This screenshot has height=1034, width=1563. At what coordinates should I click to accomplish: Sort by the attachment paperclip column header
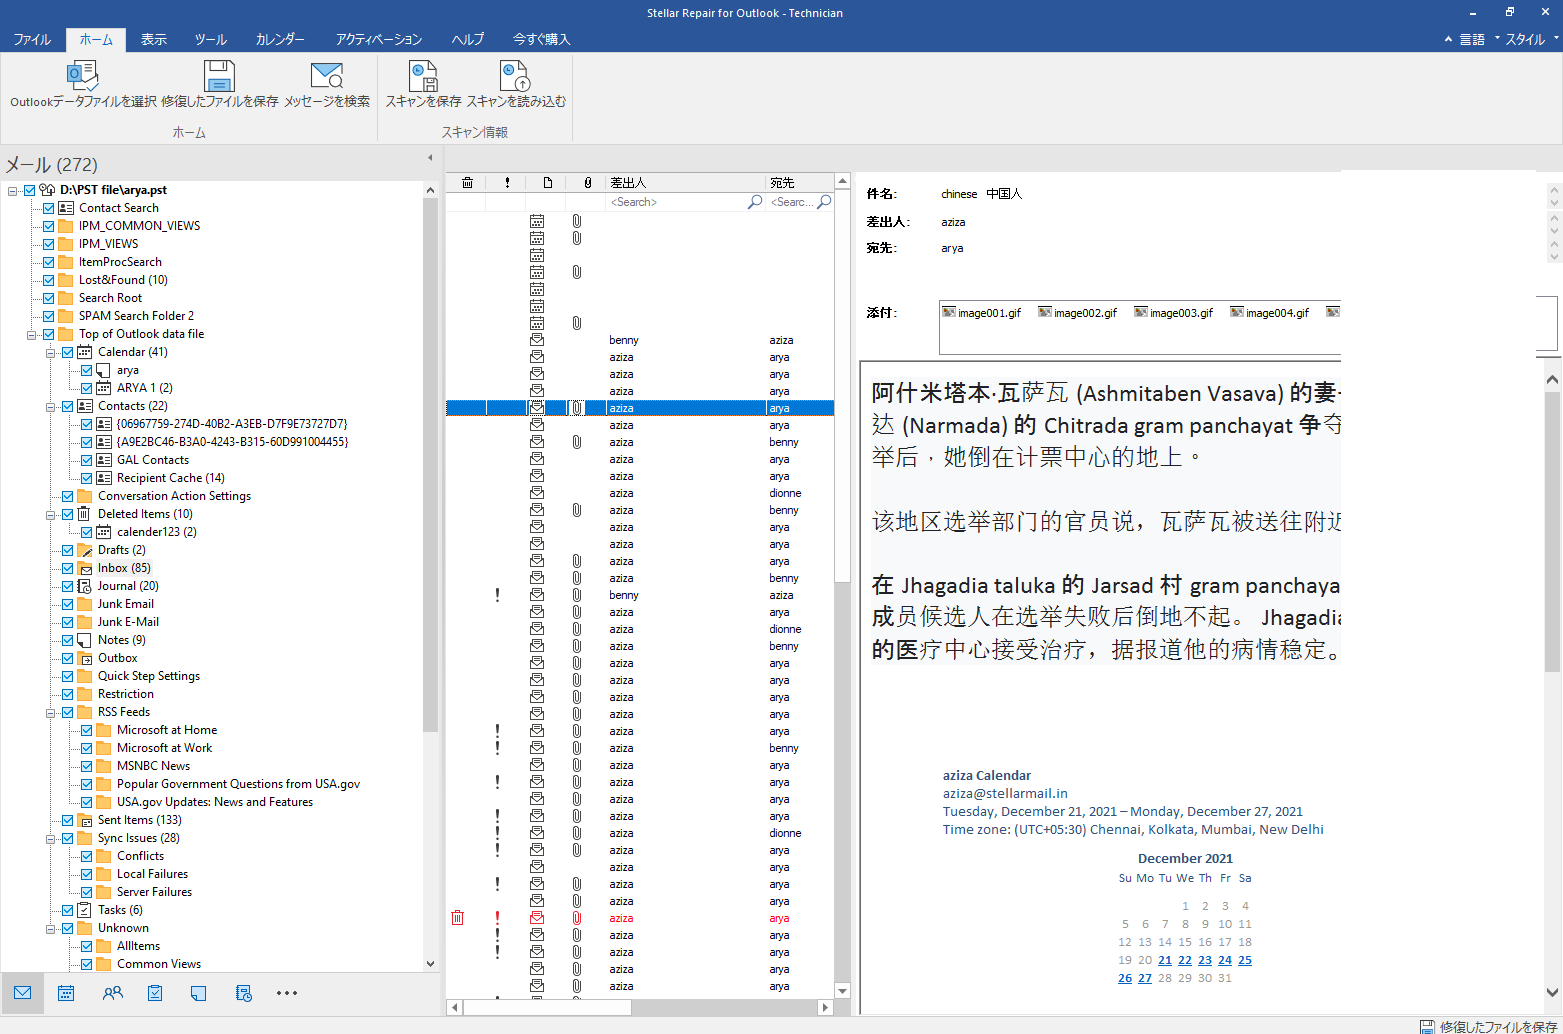pyautogui.click(x=587, y=183)
